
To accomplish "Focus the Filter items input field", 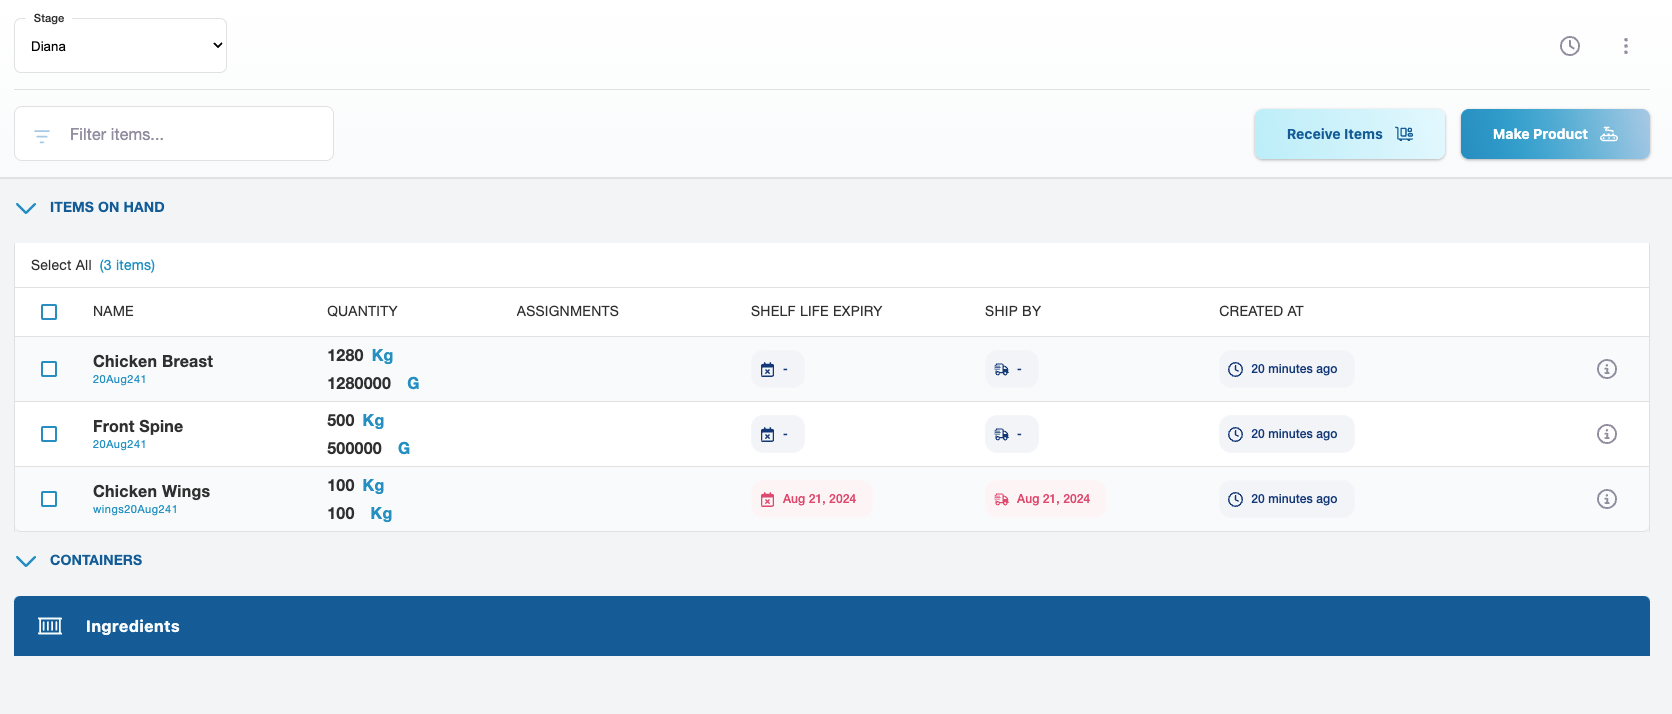I will 190,134.
